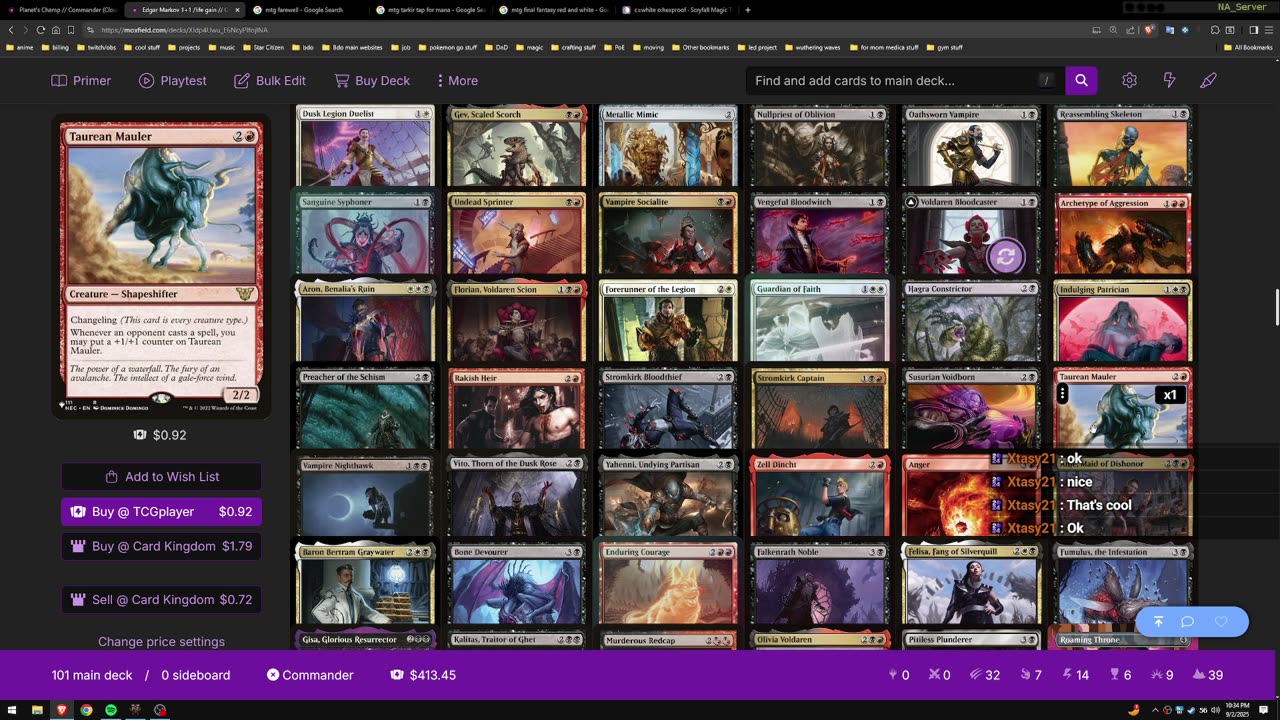
Task: Click the paintbrush customize icon
Action: click(1208, 80)
